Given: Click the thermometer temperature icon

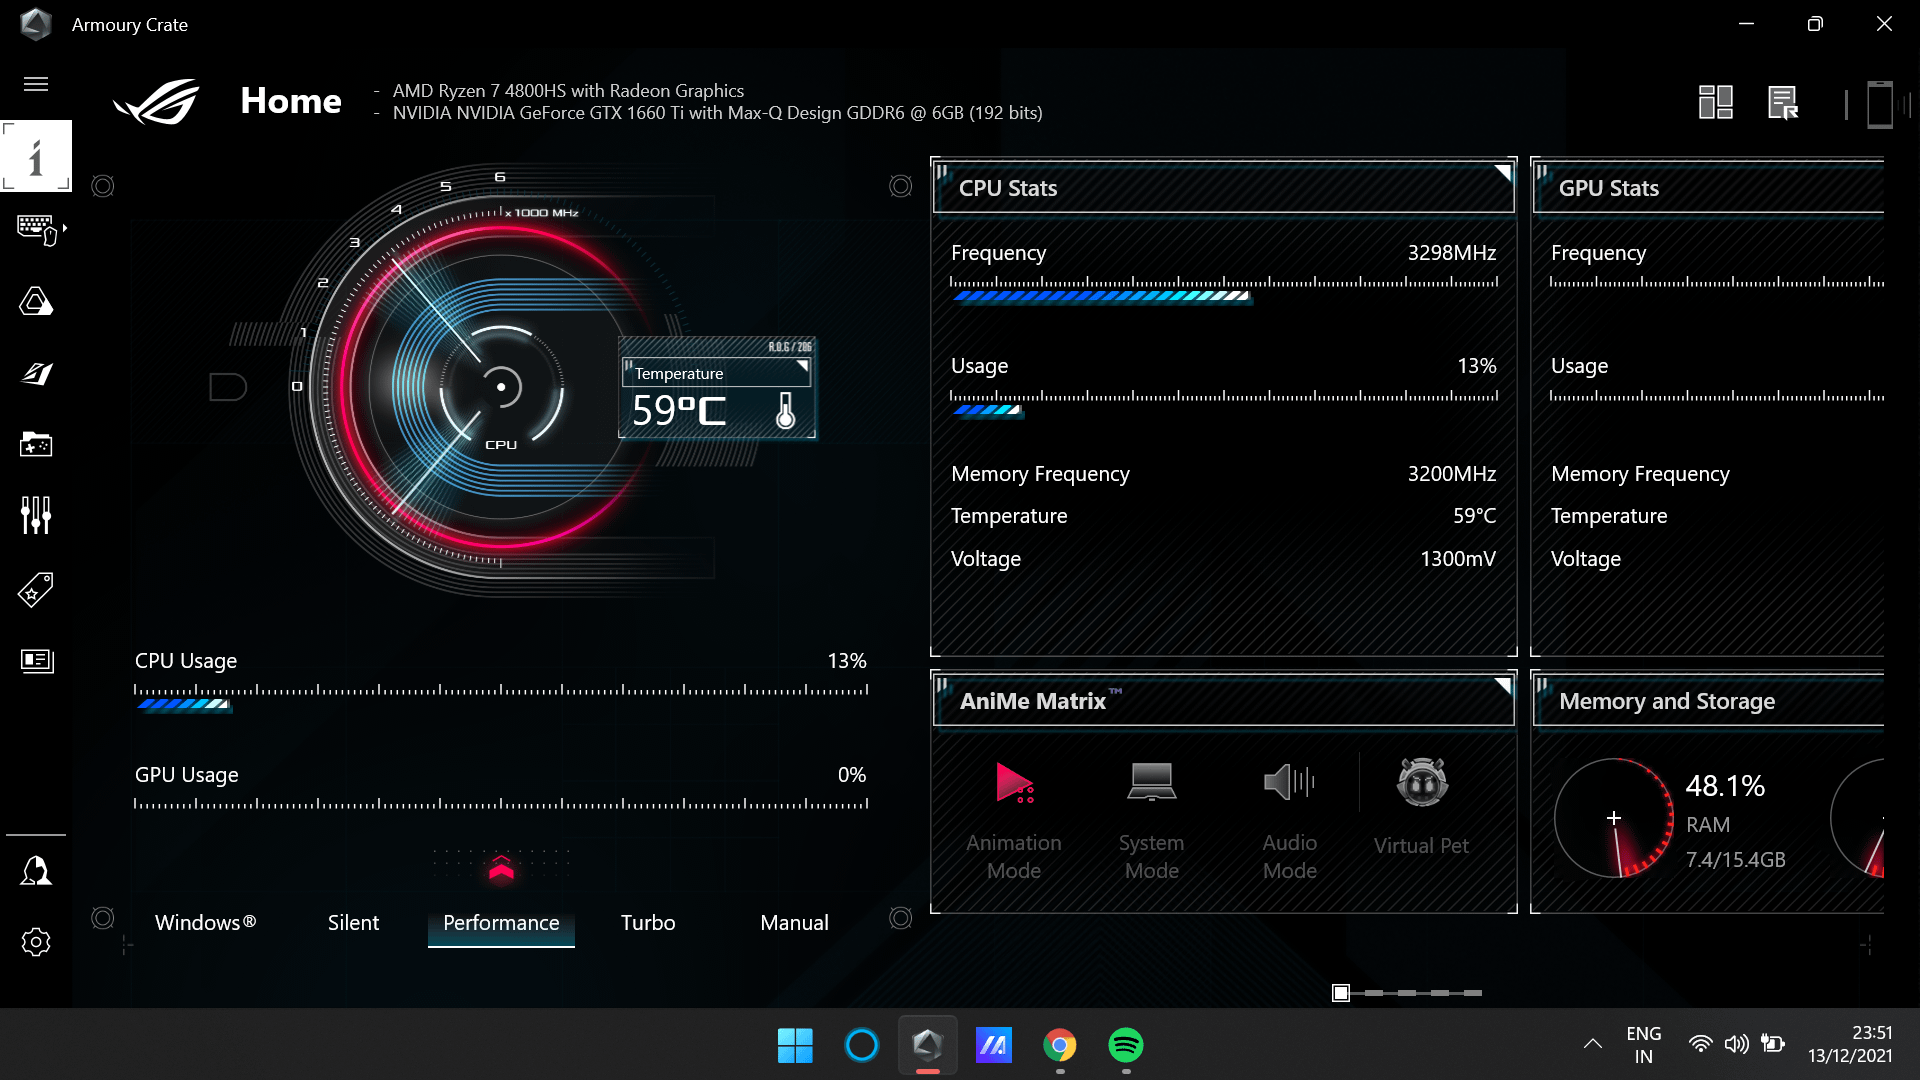Looking at the screenshot, I should [786, 410].
